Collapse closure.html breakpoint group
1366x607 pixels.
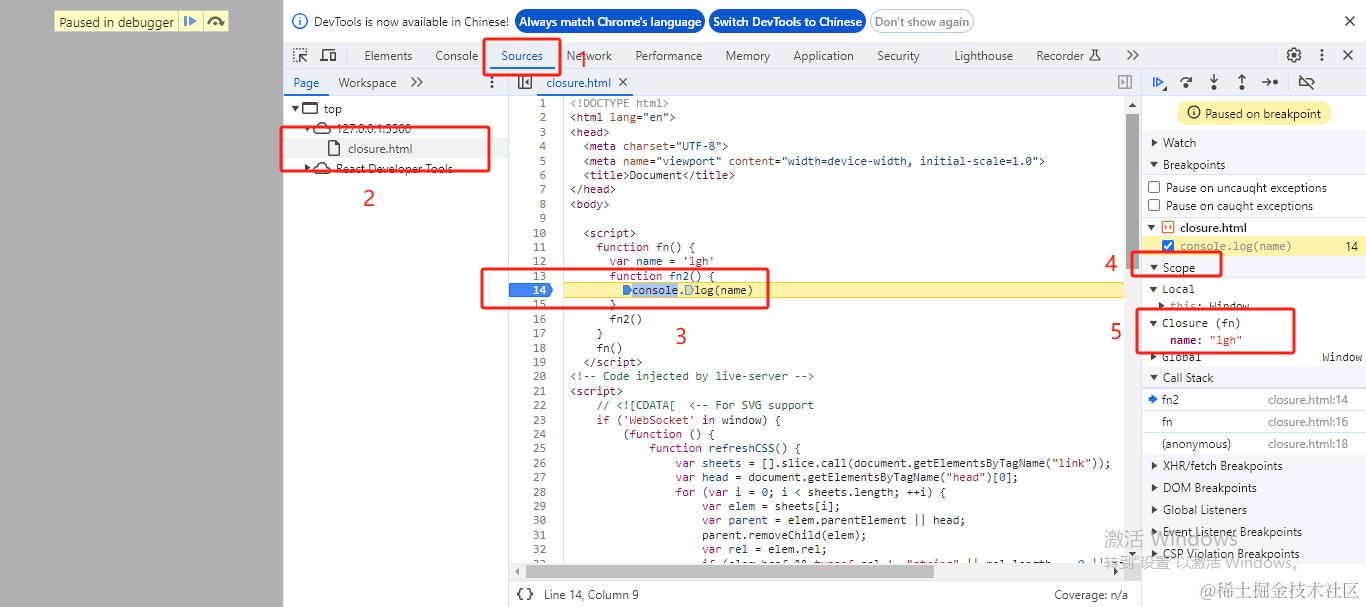pyautogui.click(x=1152, y=228)
